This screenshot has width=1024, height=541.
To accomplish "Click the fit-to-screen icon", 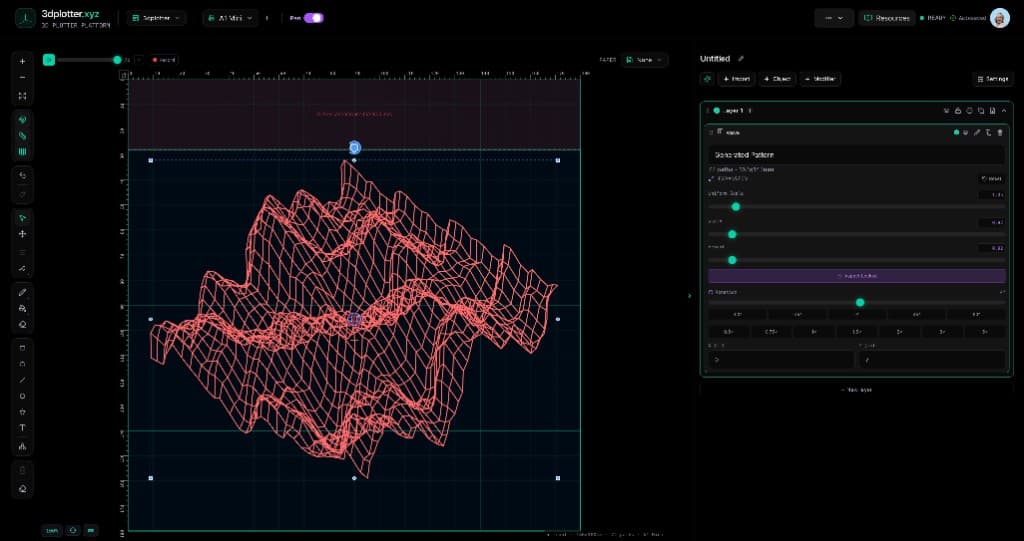I will (x=23, y=95).
